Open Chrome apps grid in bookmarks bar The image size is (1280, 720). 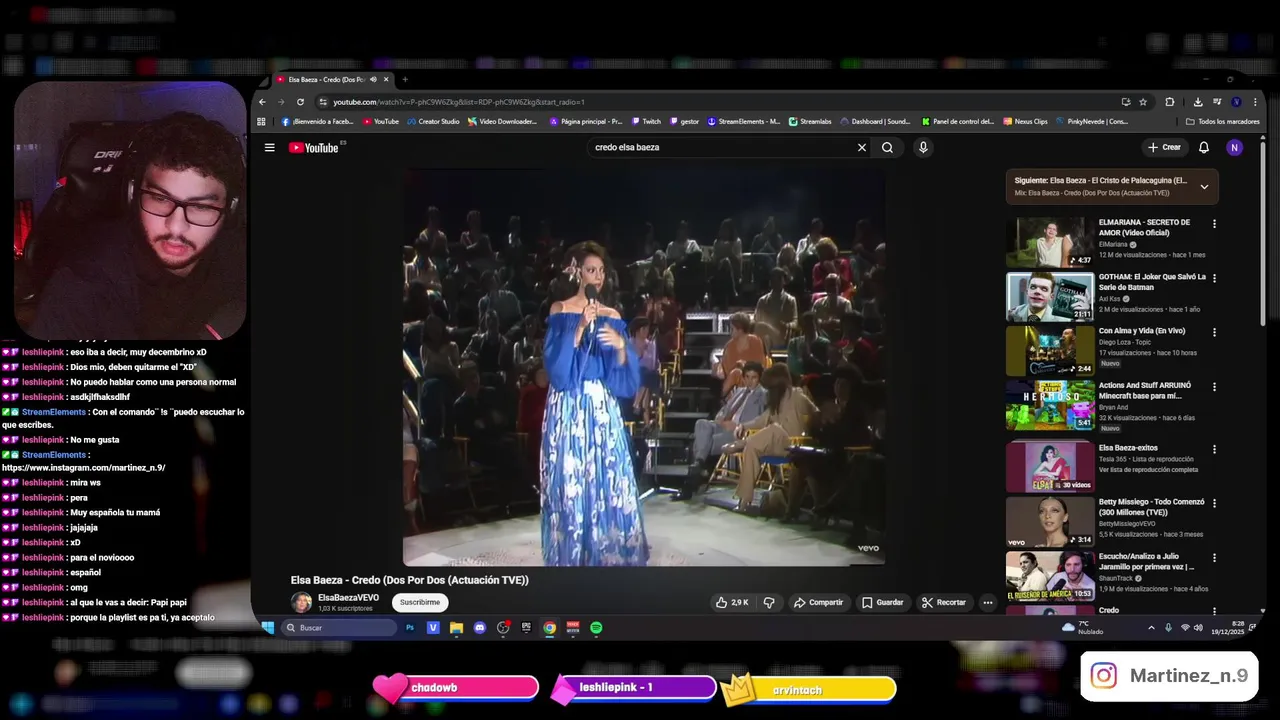pos(262,121)
